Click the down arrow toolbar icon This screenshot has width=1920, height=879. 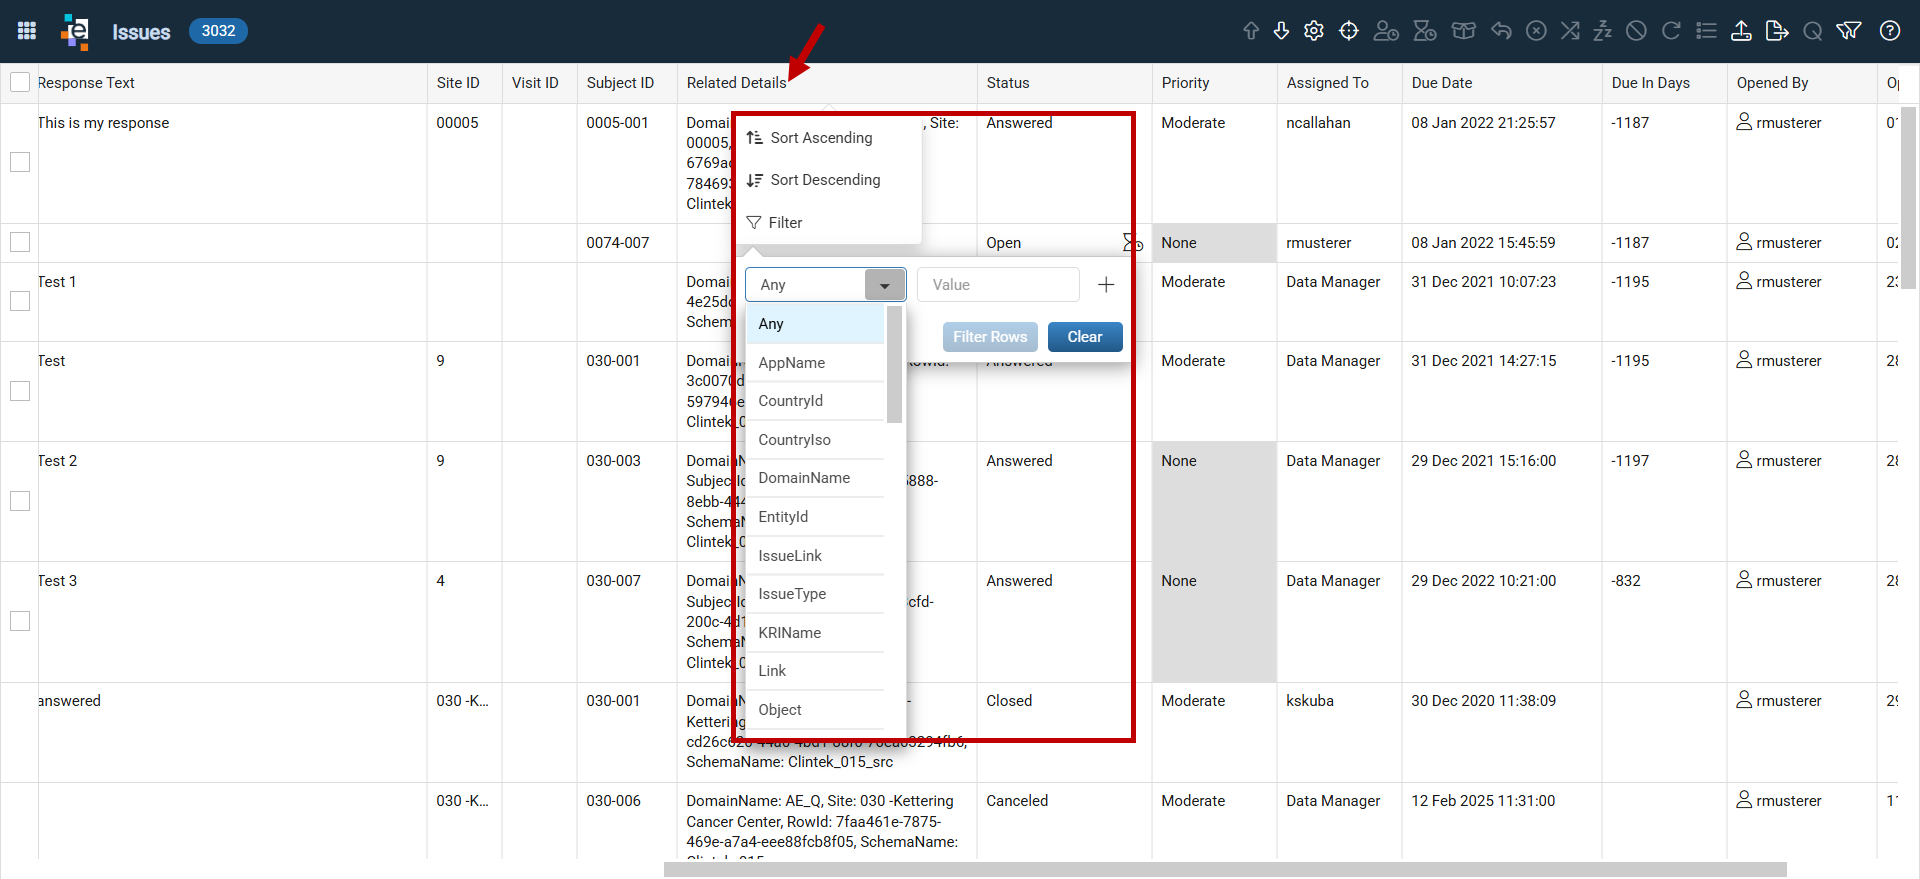click(1281, 31)
